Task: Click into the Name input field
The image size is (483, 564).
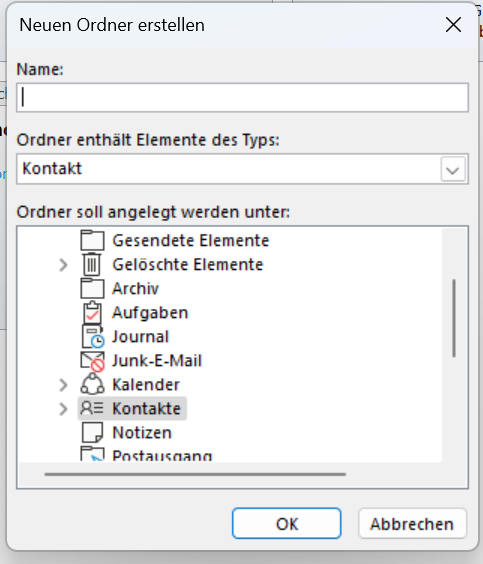Action: [x=242, y=97]
